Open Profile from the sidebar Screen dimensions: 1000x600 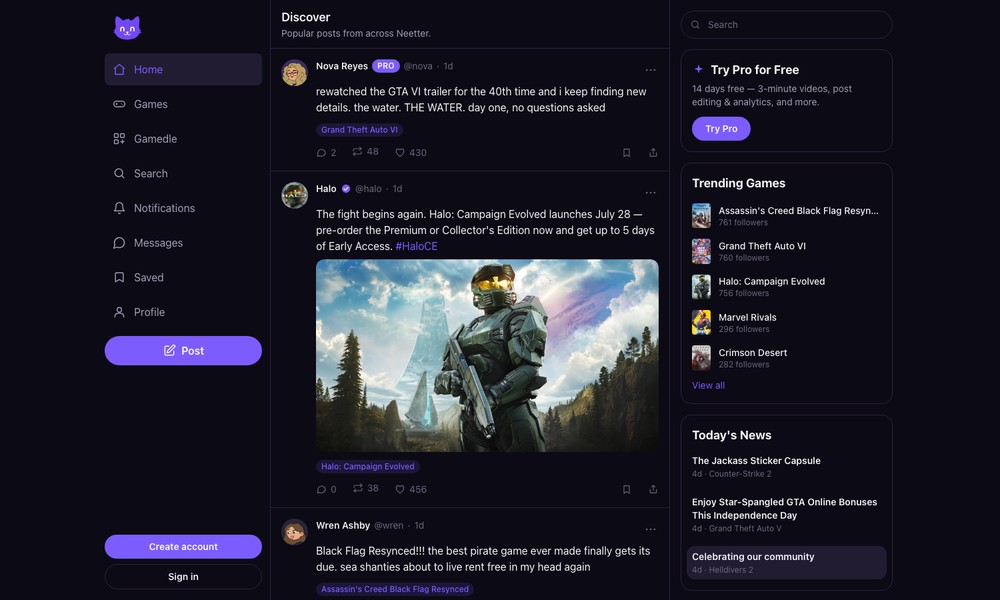click(183, 312)
